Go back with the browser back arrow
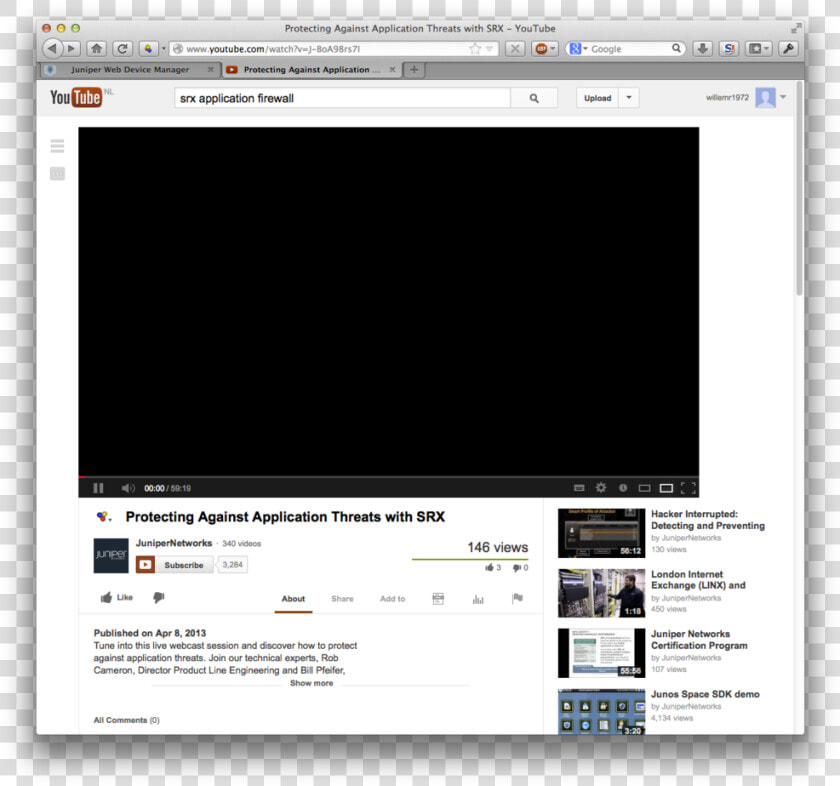 [x=52, y=49]
